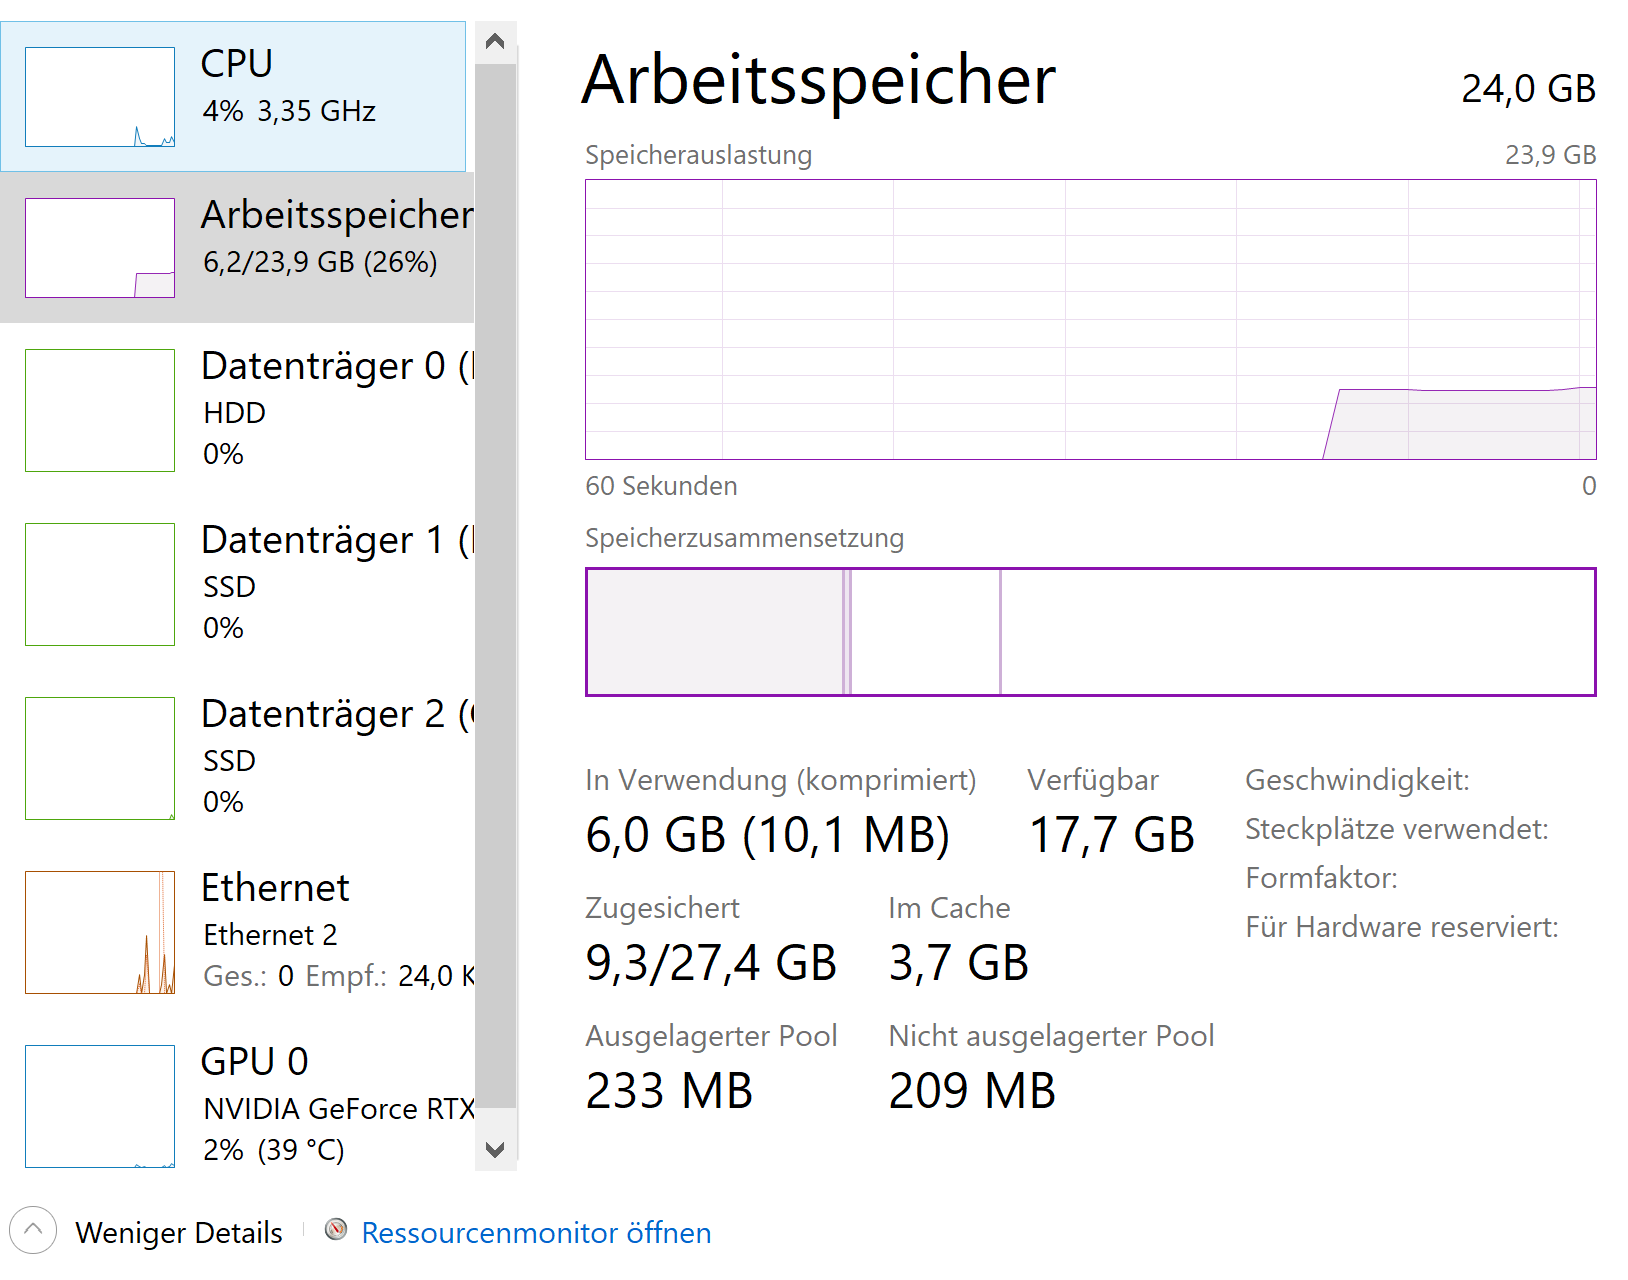The width and height of the screenshot is (1628, 1280).
Task: Click the CPU mini usage graph
Action: 100,97
